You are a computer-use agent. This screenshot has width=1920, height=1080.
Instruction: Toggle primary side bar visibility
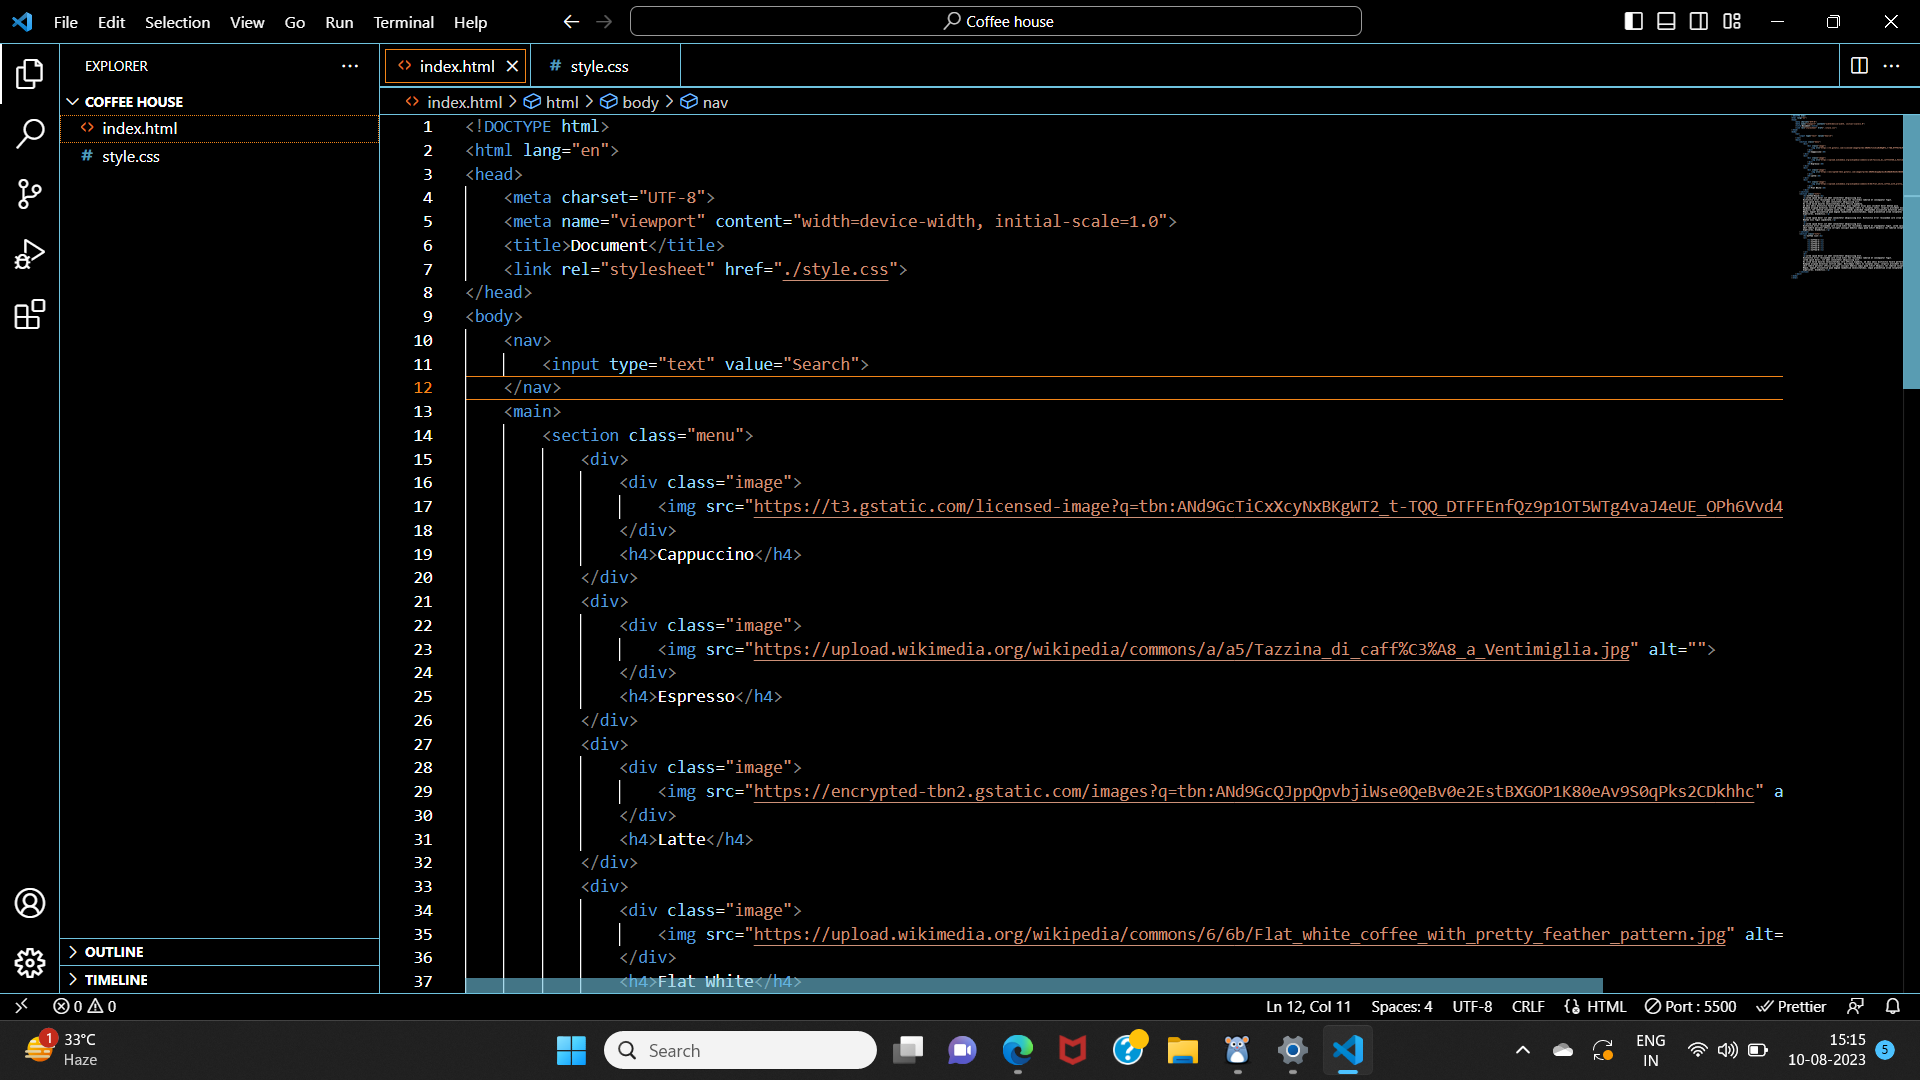pyautogui.click(x=1633, y=21)
